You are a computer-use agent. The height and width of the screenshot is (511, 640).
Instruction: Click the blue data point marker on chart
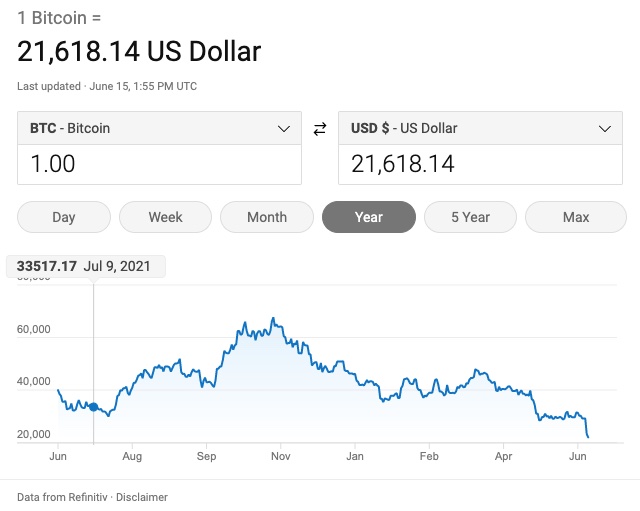94,407
